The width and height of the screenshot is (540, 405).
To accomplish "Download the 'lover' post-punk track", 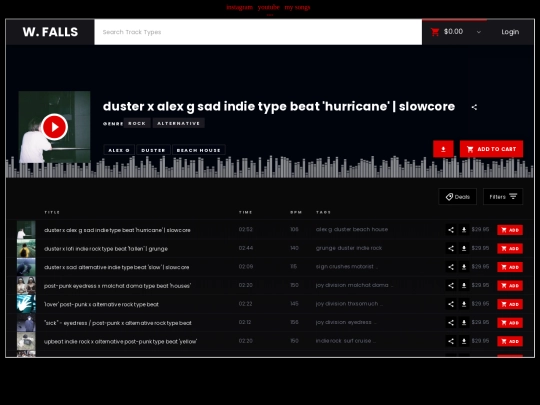I will (464, 304).
